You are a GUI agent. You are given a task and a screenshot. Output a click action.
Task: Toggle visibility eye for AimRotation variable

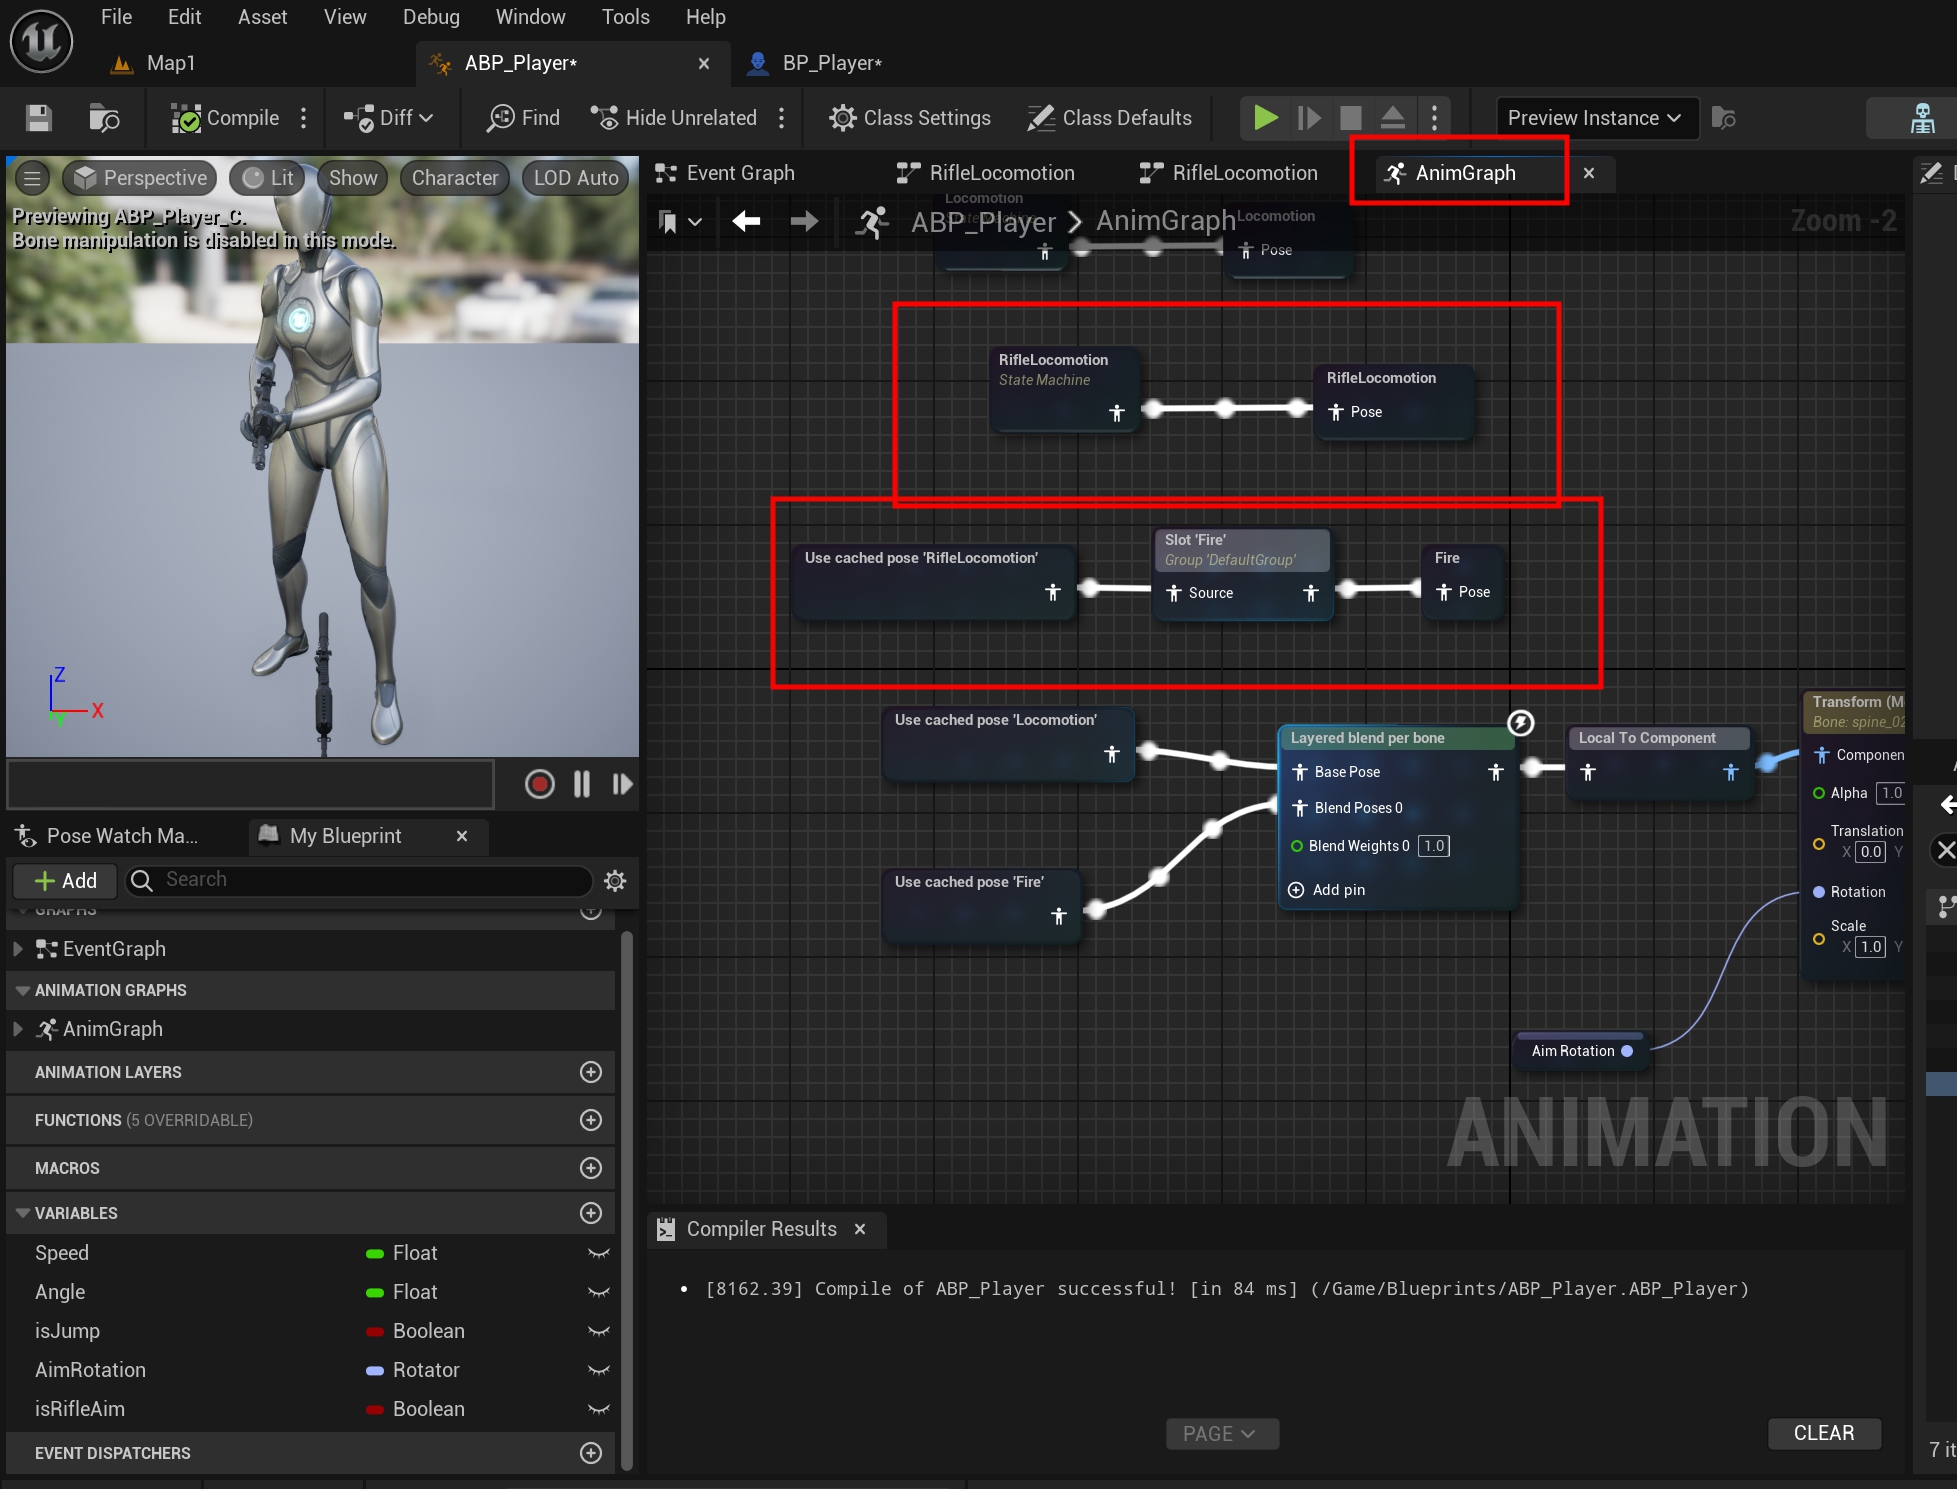point(599,1370)
